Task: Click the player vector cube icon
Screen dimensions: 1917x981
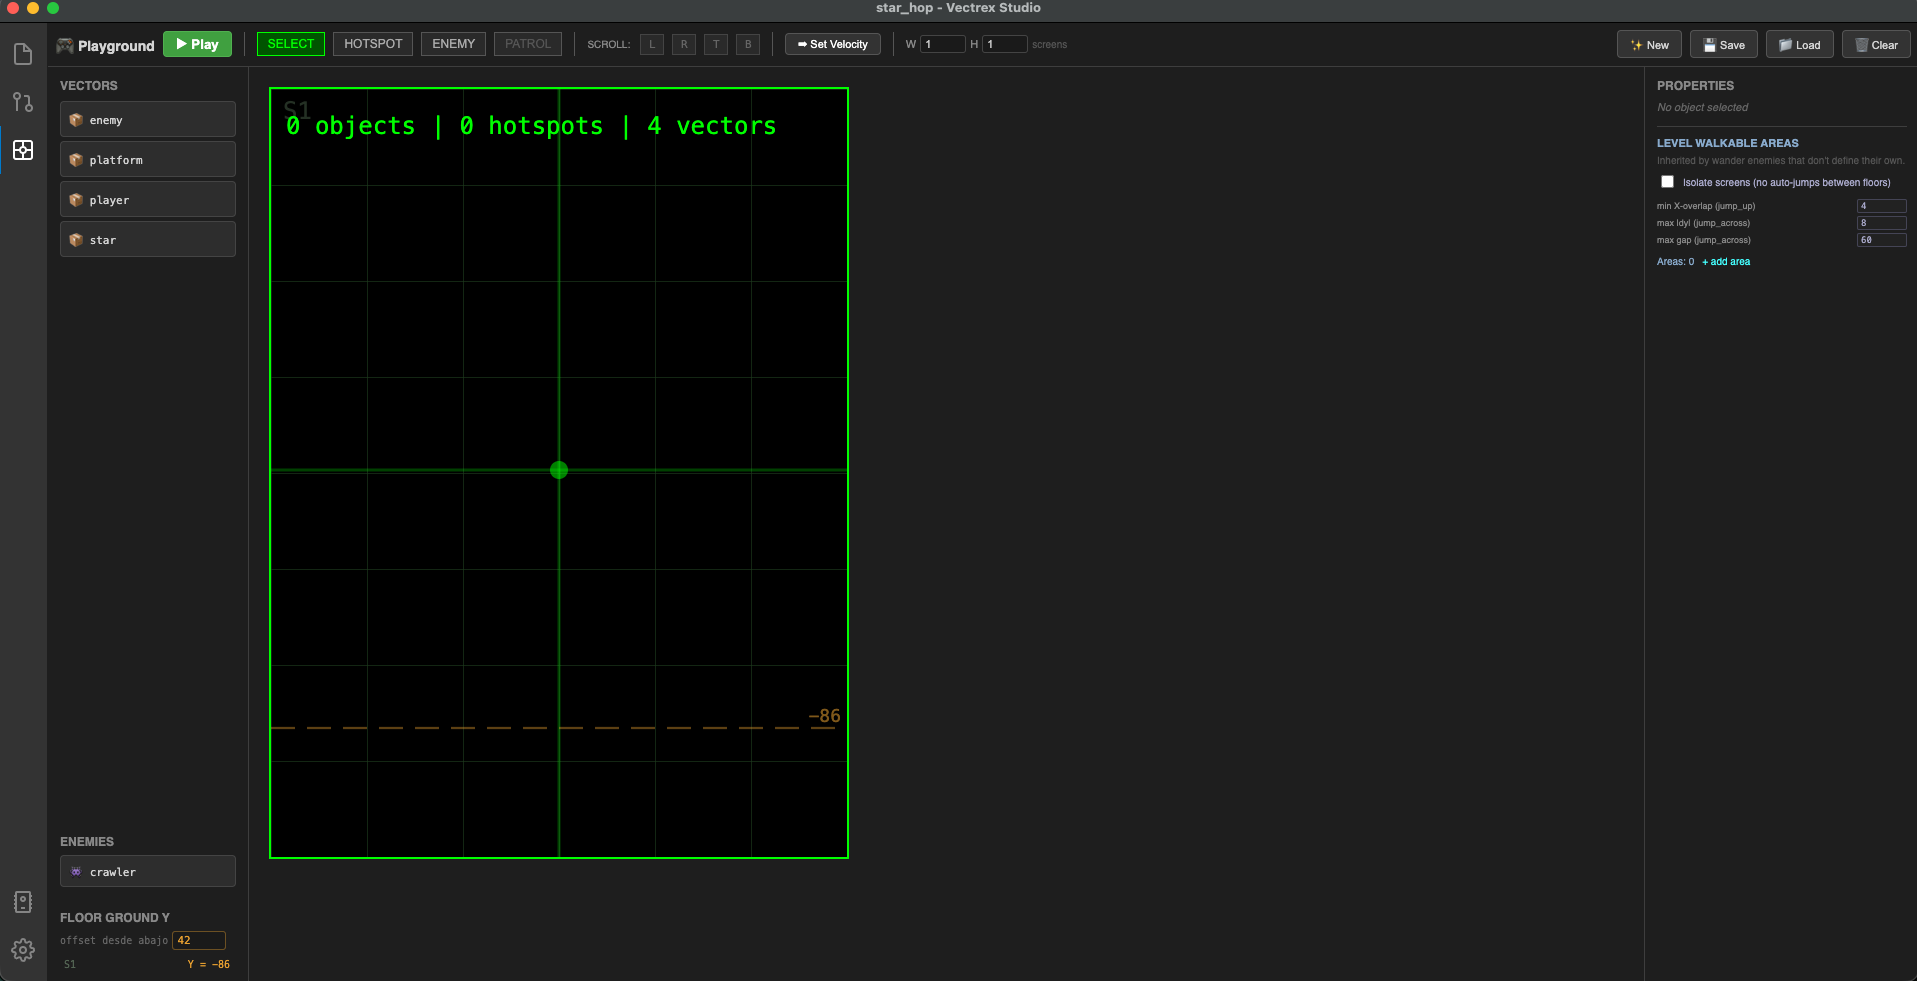Action: (x=76, y=200)
